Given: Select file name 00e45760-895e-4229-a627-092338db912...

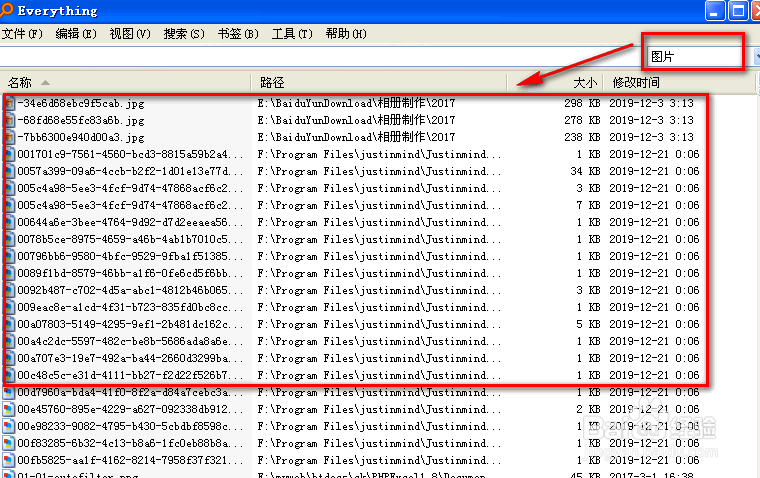Looking at the screenshot, I should 130,410.
